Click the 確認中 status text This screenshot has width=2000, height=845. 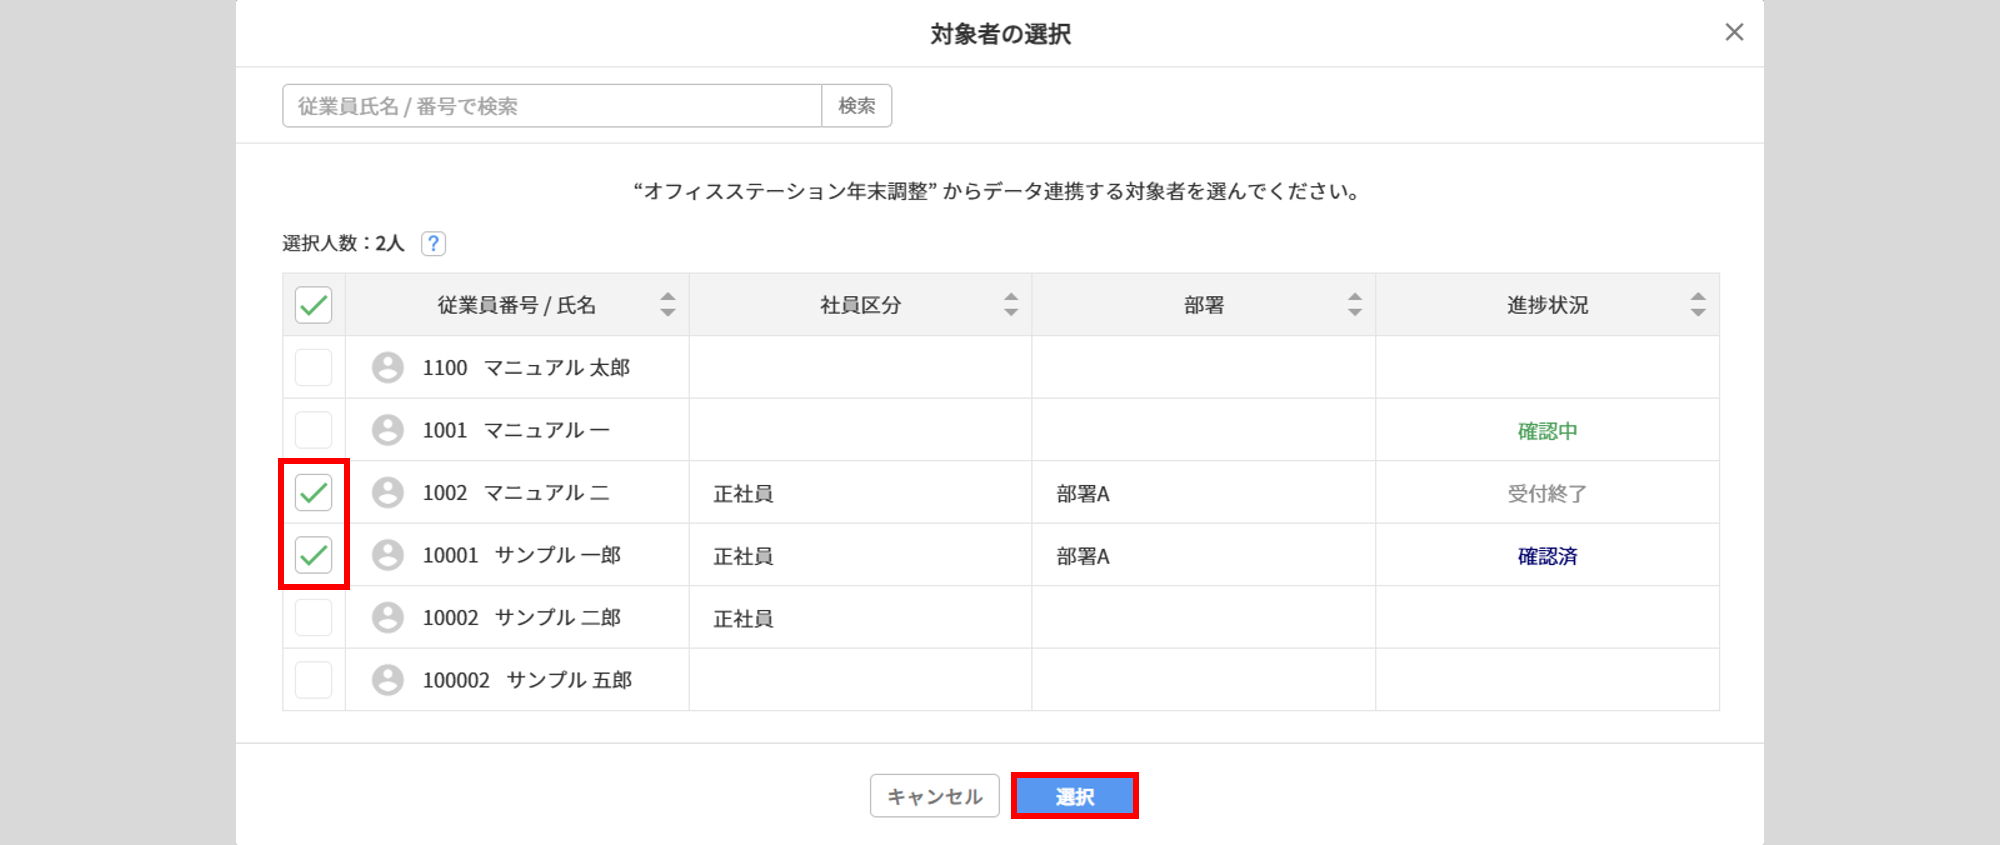1547,431
